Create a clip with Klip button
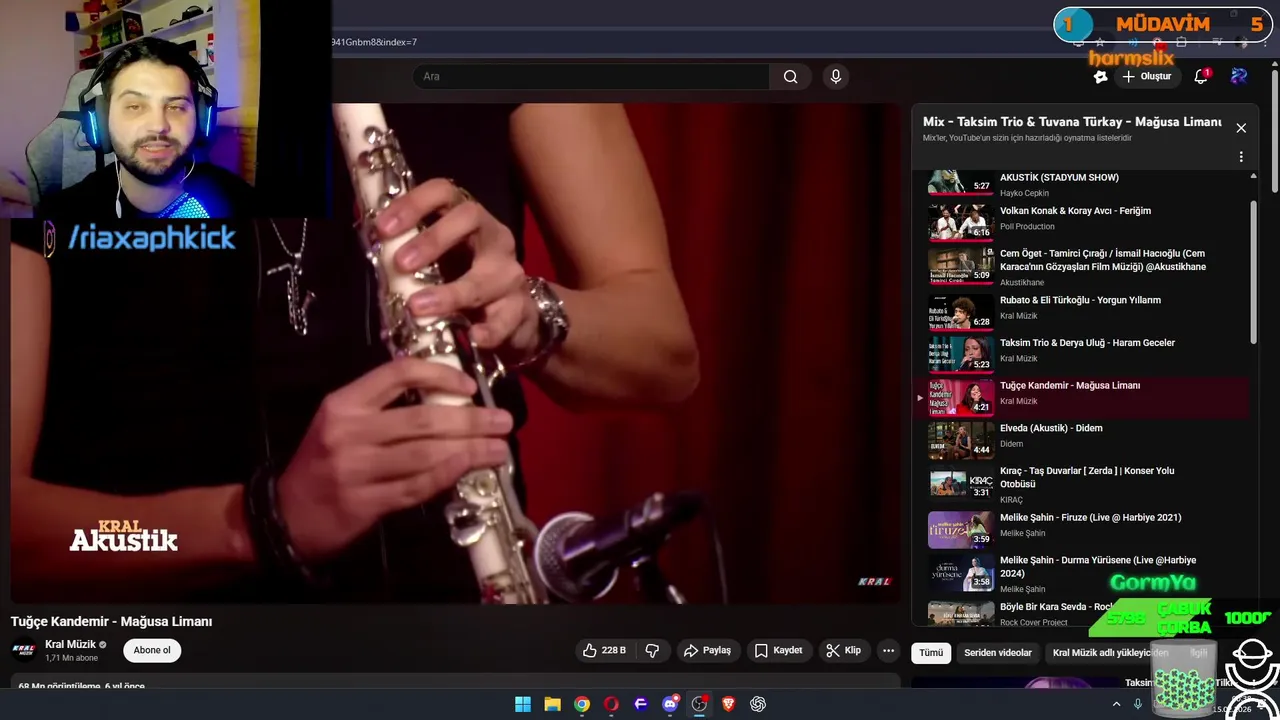Image resolution: width=1280 pixels, height=720 pixels. coord(843,650)
